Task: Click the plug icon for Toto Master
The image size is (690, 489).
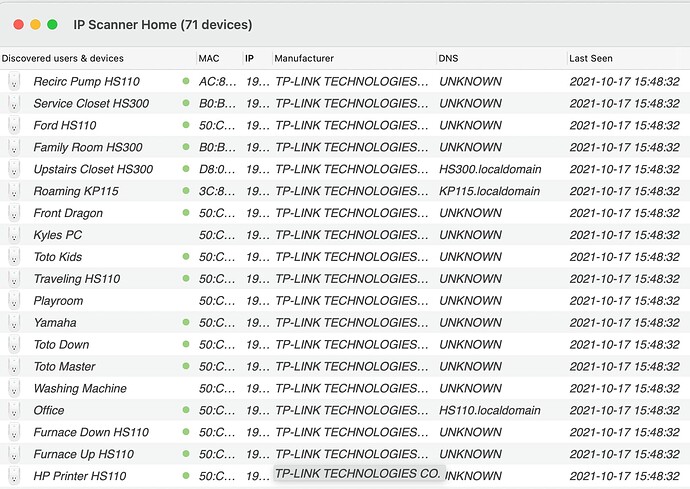Action: (14, 366)
